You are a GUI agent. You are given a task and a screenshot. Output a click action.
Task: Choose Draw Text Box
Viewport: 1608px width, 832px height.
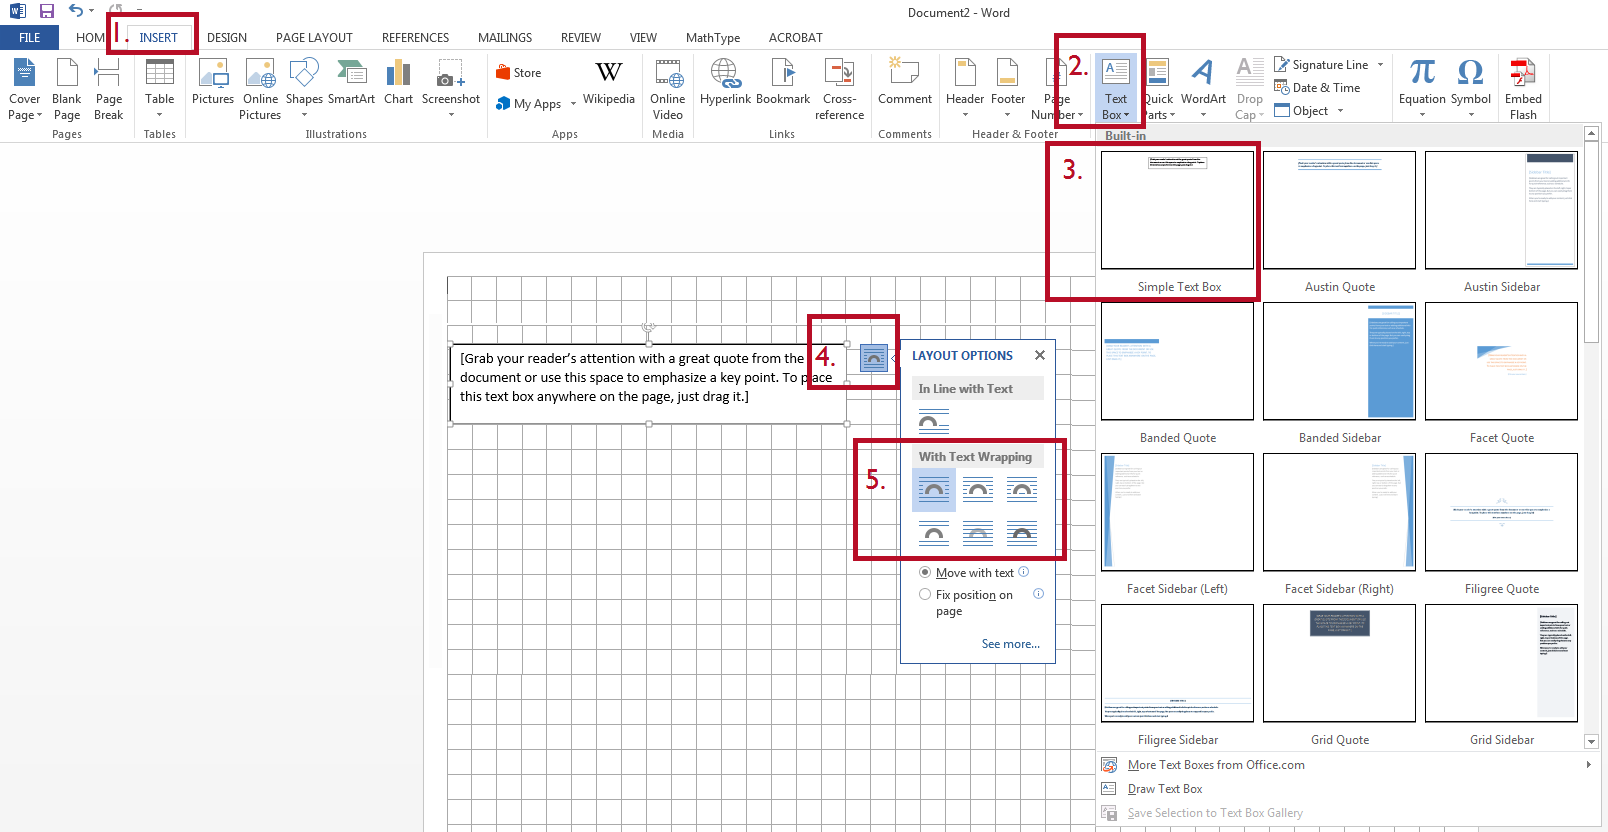pos(1165,789)
